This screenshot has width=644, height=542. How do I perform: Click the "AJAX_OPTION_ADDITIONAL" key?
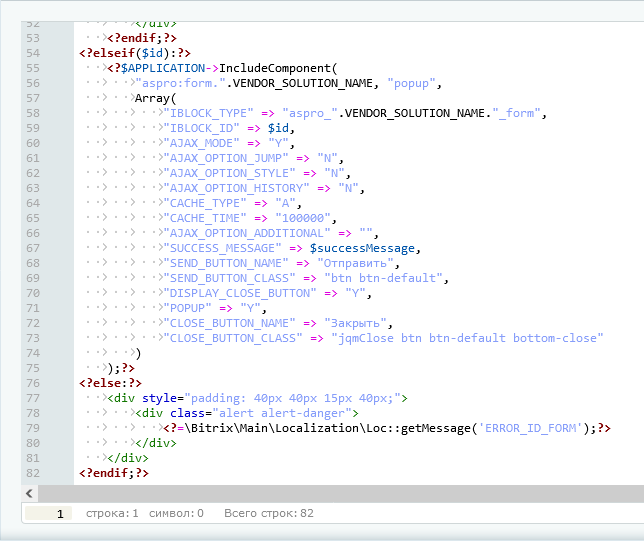click(x=247, y=233)
